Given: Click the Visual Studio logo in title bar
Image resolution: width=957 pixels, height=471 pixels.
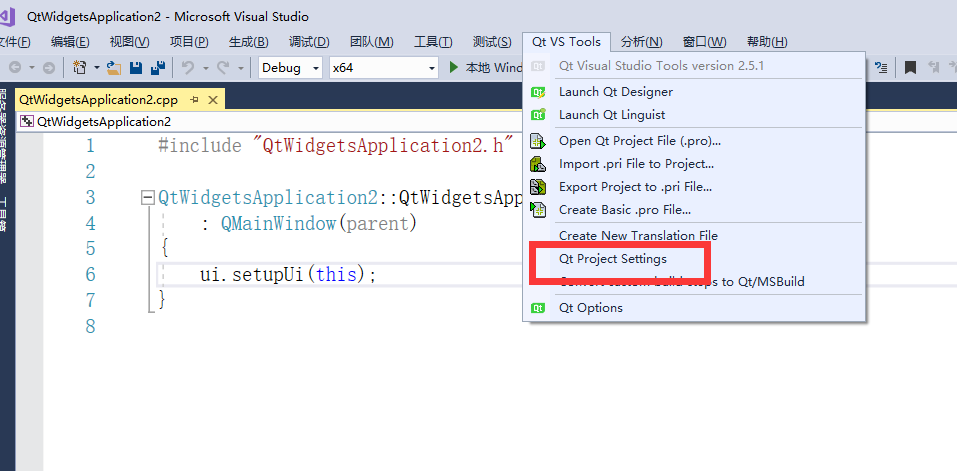Looking at the screenshot, I should pyautogui.click(x=7, y=16).
